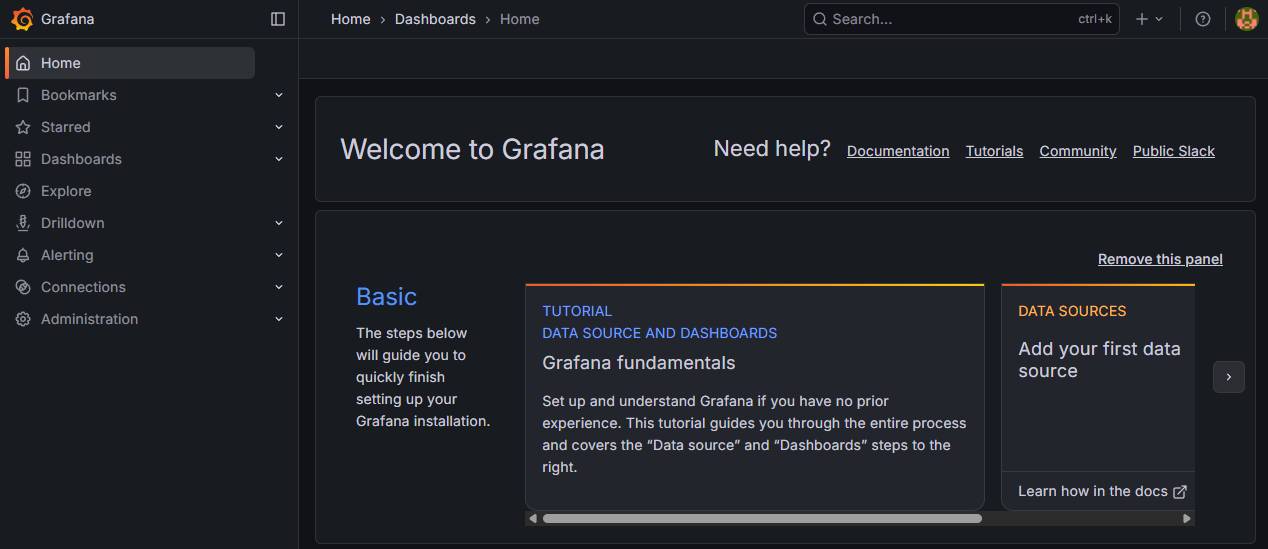Click the Starred star icon
Screen dimensions: 1268x549
click(x=23, y=127)
